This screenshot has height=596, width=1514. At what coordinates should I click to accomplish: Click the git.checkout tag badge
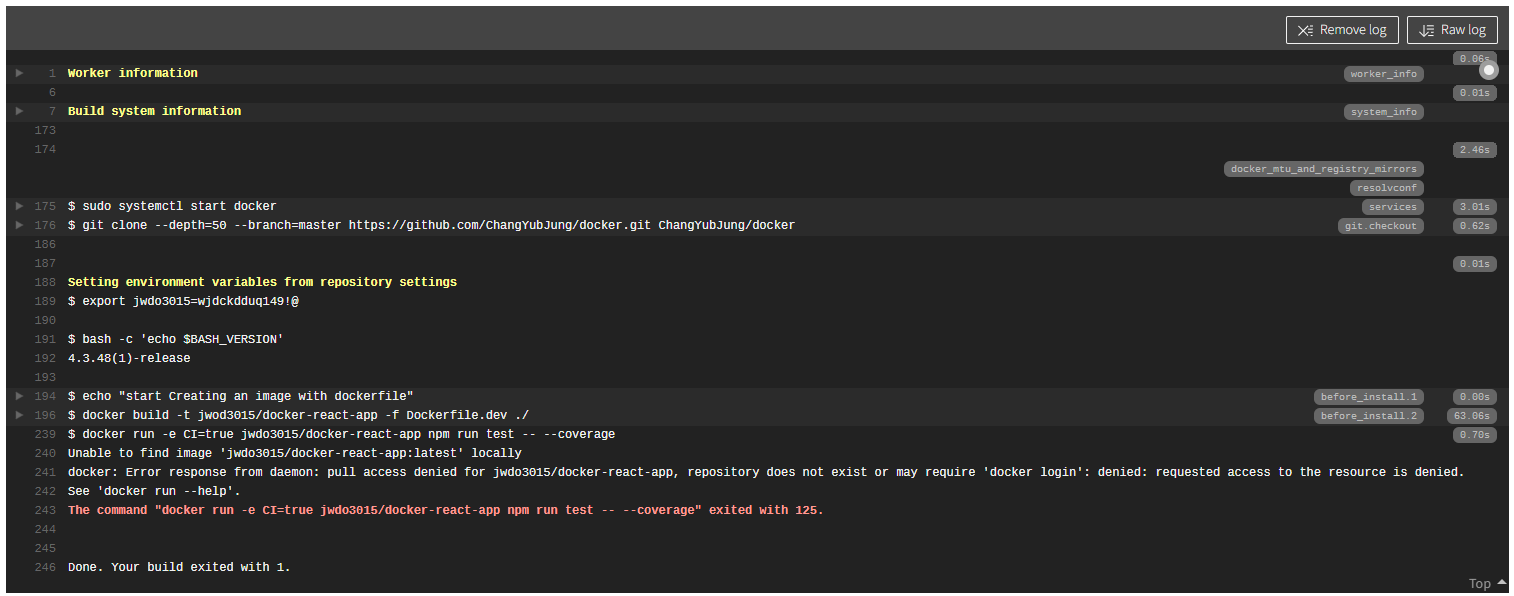click(x=1380, y=226)
